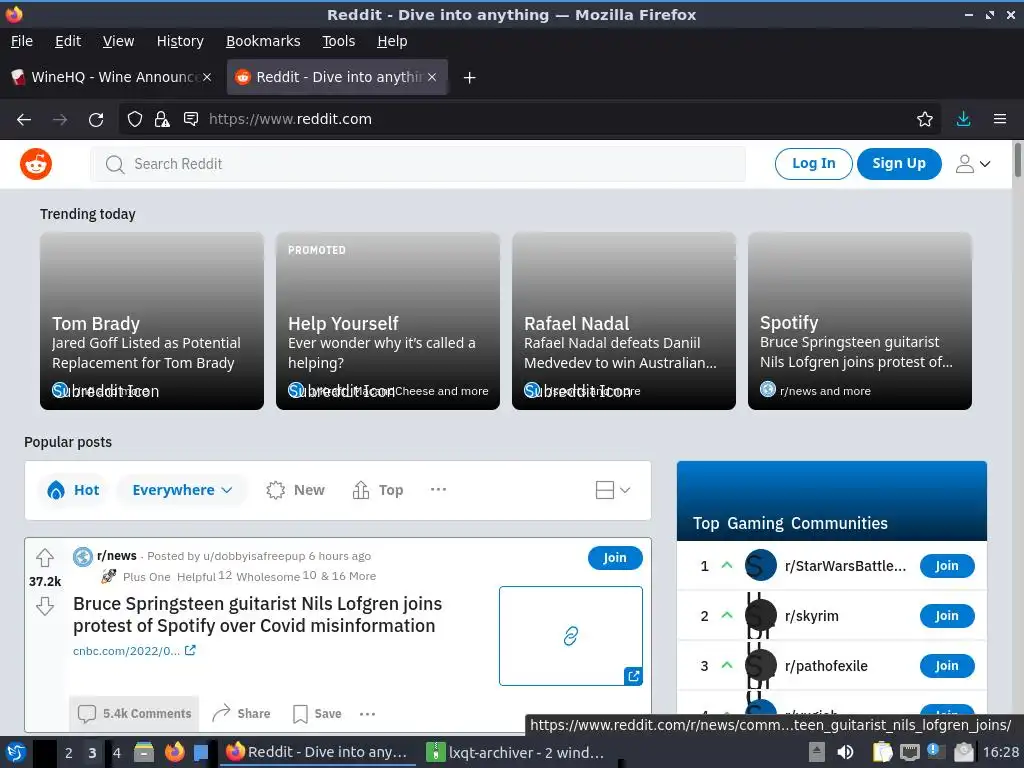Go back with the browser back arrow

click(24, 120)
